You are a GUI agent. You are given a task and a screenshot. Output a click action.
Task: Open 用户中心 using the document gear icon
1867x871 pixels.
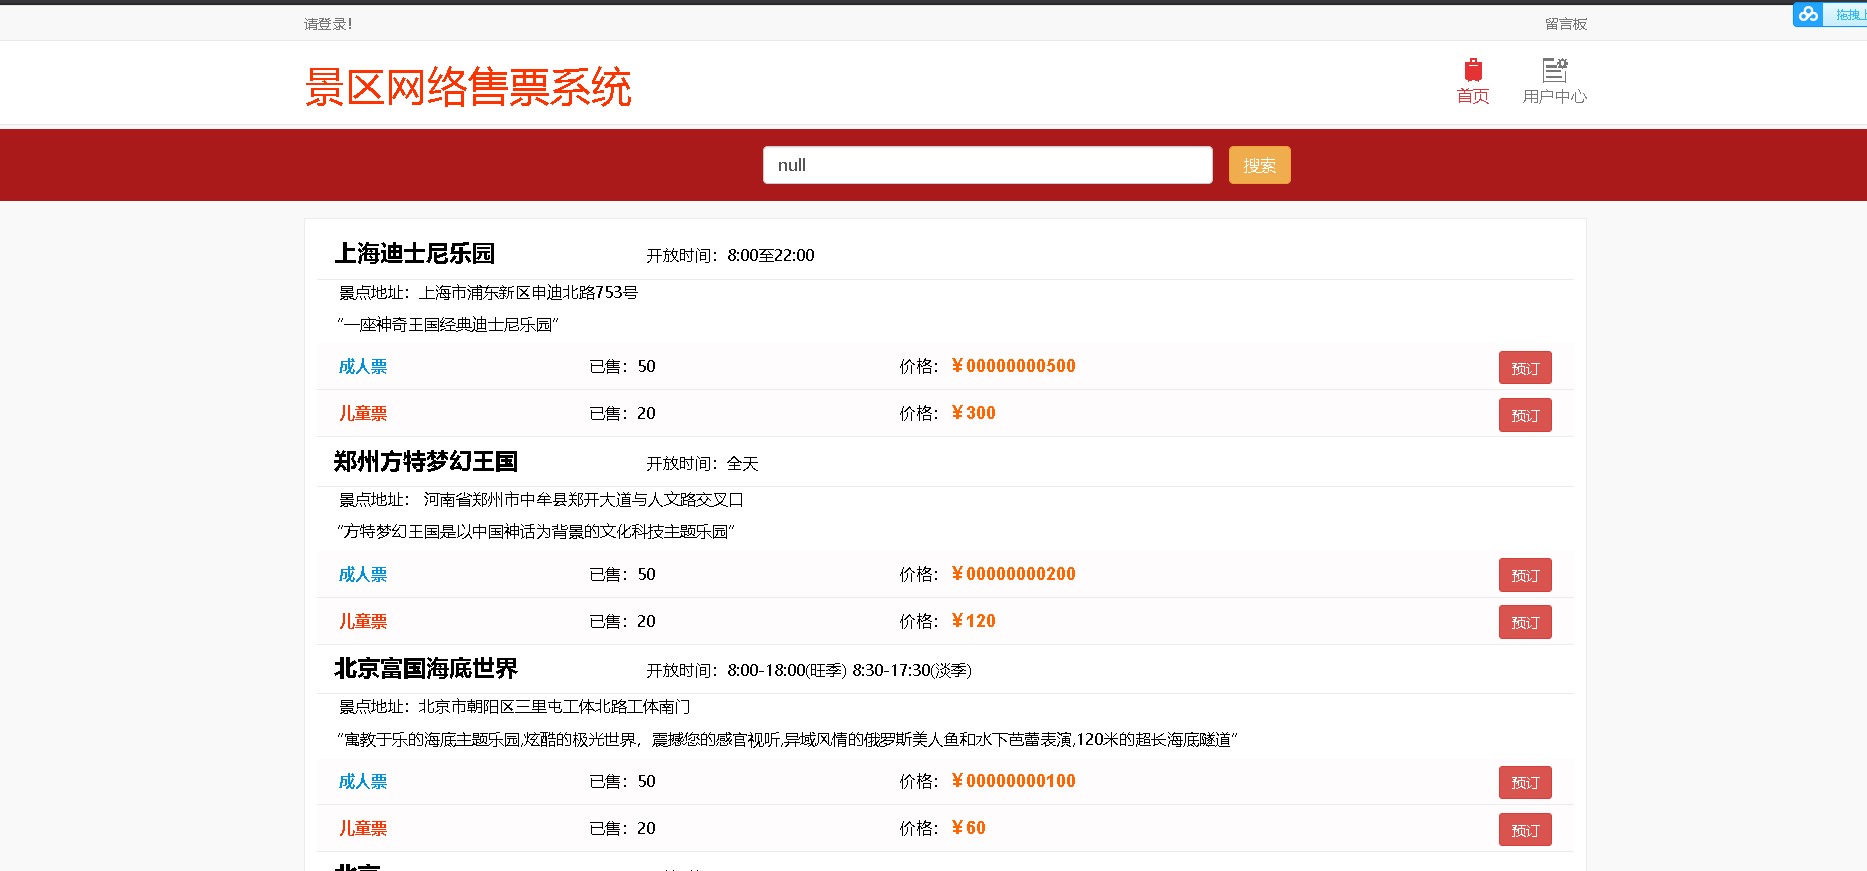pyautogui.click(x=1554, y=71)
